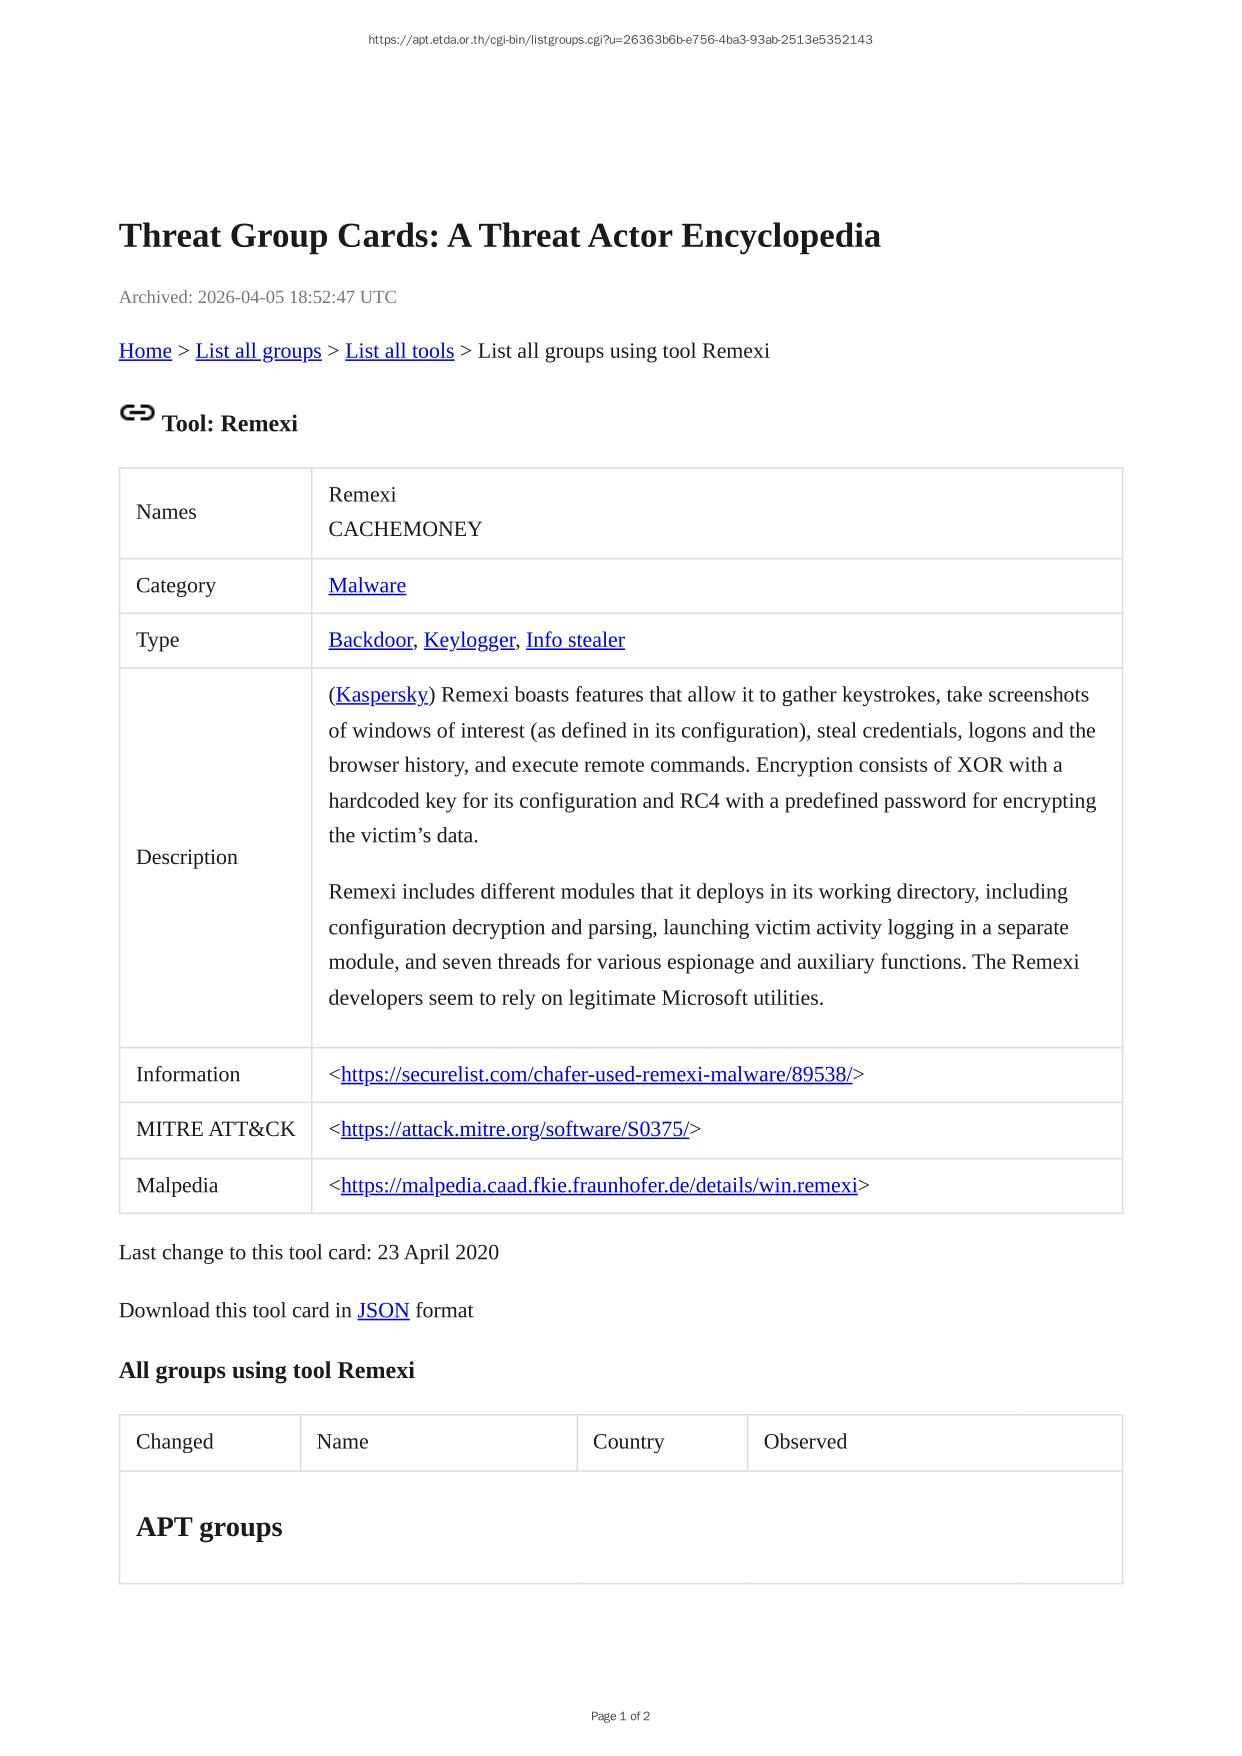Open the Malpedia win.remexi link
Screen dimensions: 1242x1756
[599, 1186]
